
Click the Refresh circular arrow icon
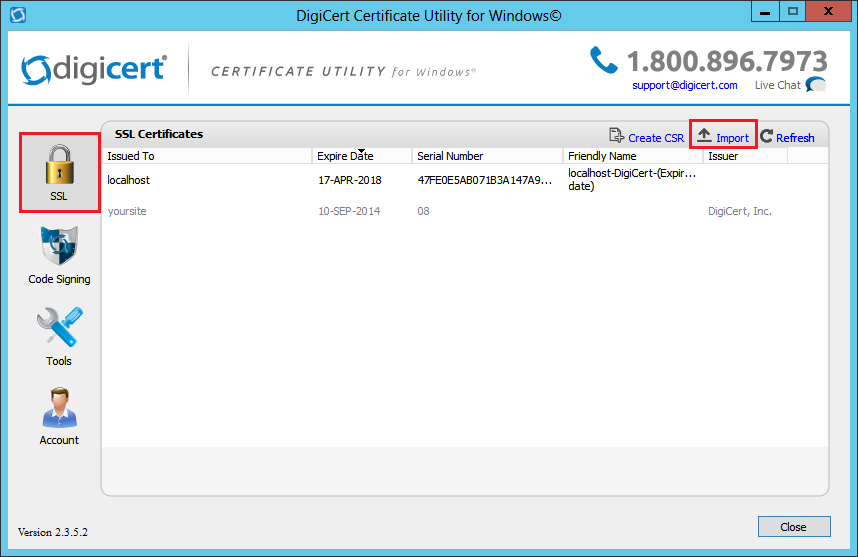coord(766,136)
